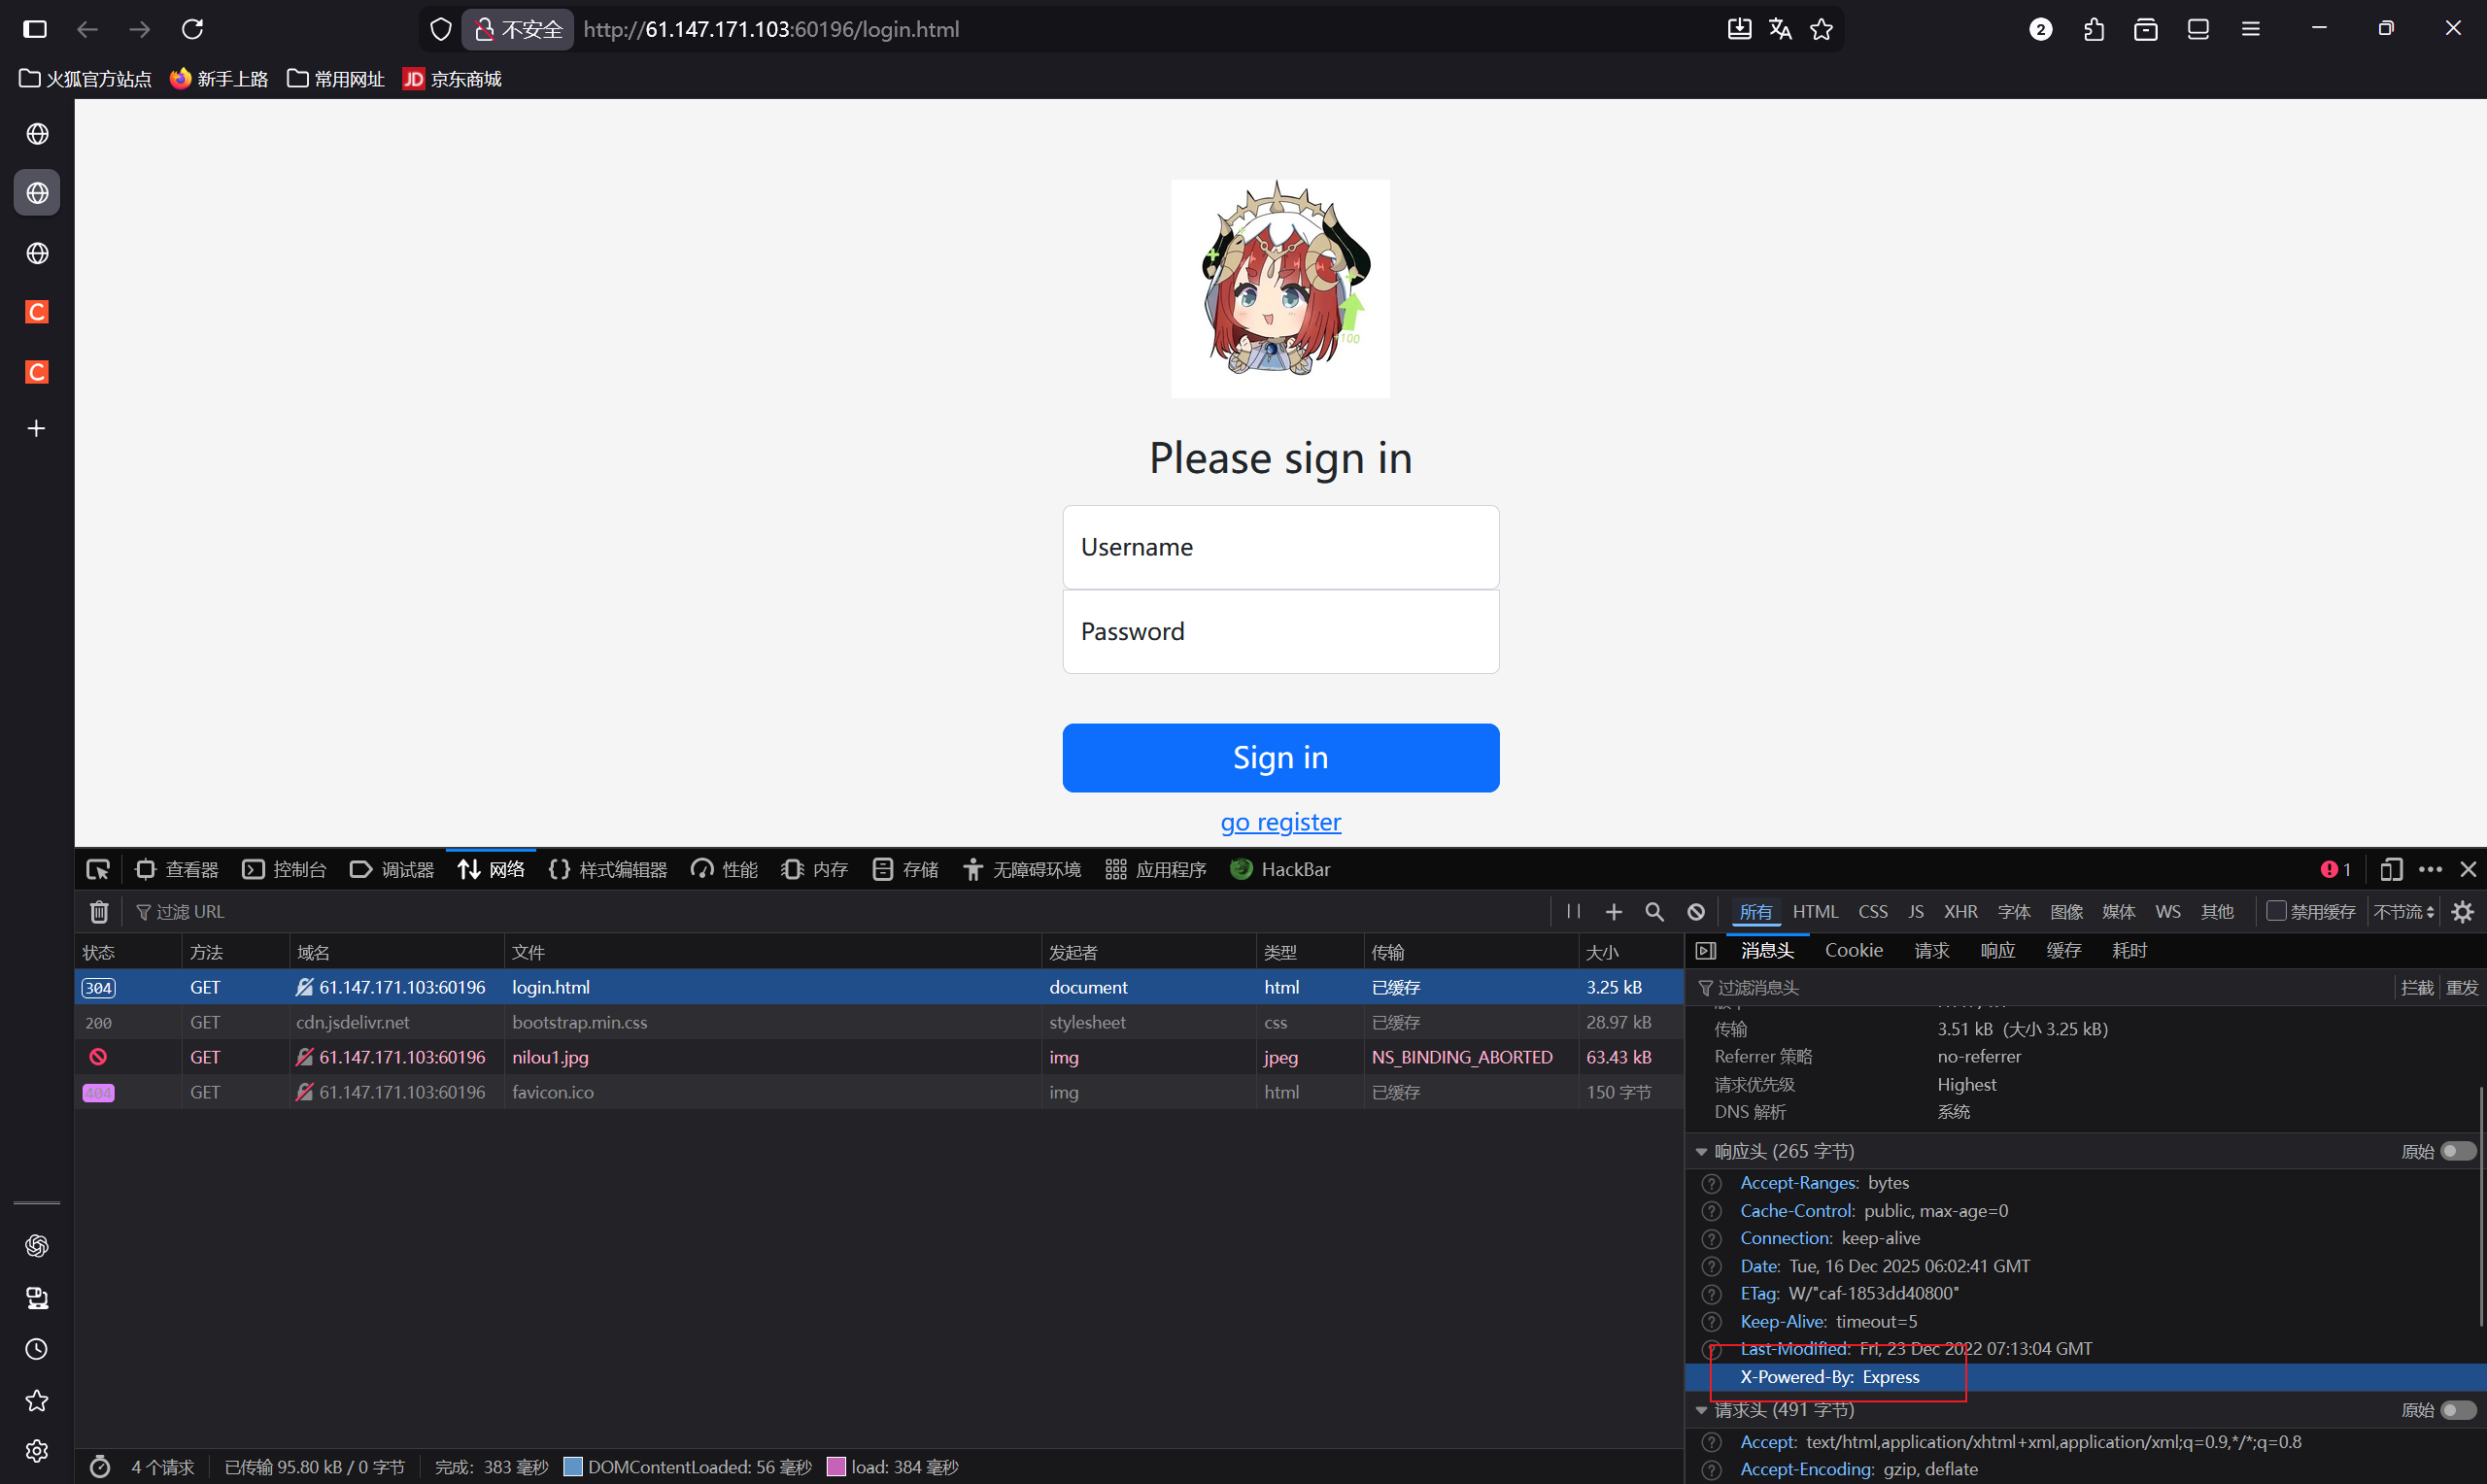Toggle responsive design mode icon
Image resolution: width=2487 pixels, height=1484 pixels.
coord(2390,869)
